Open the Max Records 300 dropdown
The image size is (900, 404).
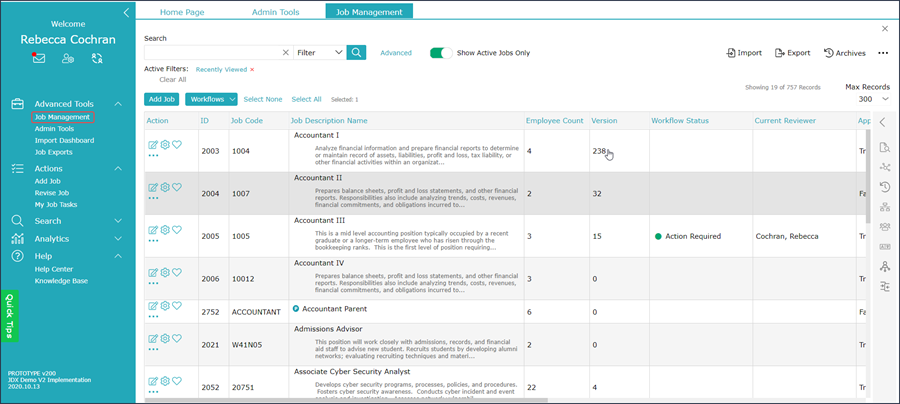[867, 99]
